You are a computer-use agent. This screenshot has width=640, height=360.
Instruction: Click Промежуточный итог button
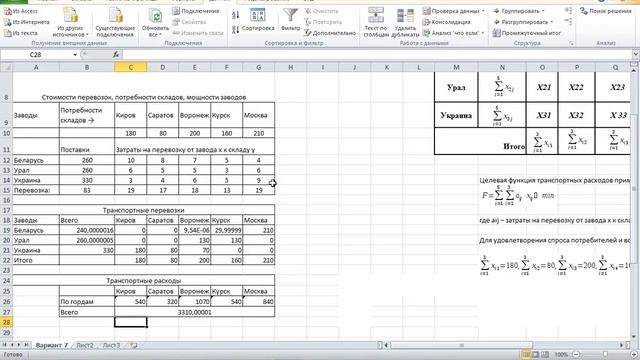(x=527, y=33)
